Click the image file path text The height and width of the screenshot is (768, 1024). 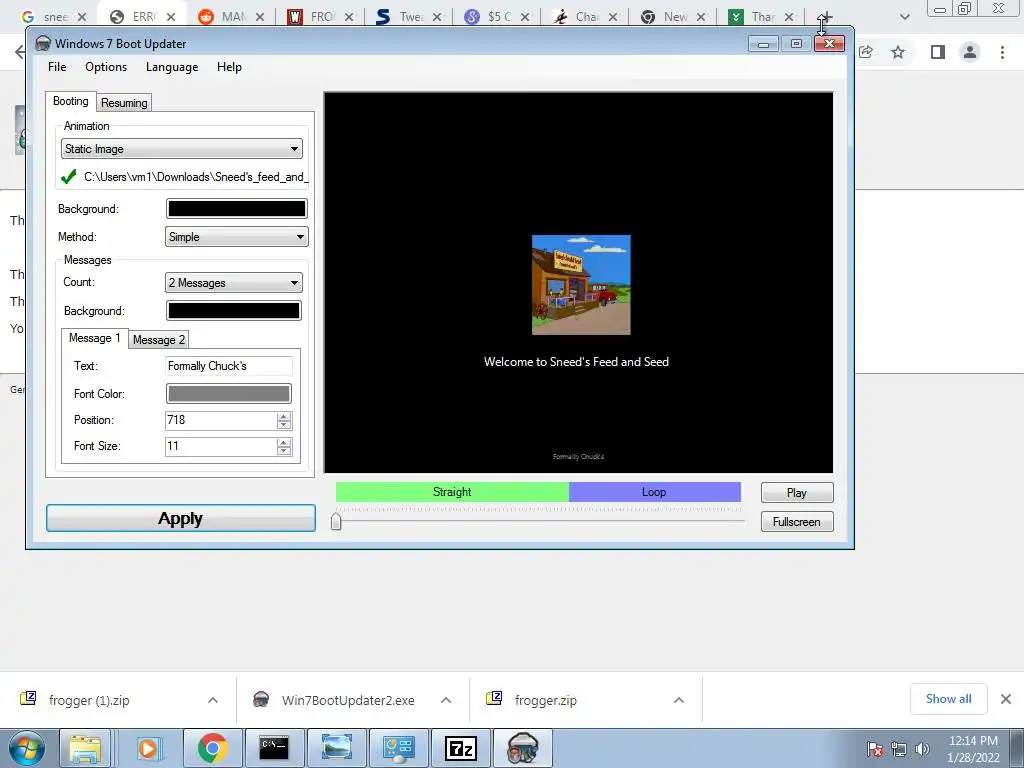coord(196,177)
